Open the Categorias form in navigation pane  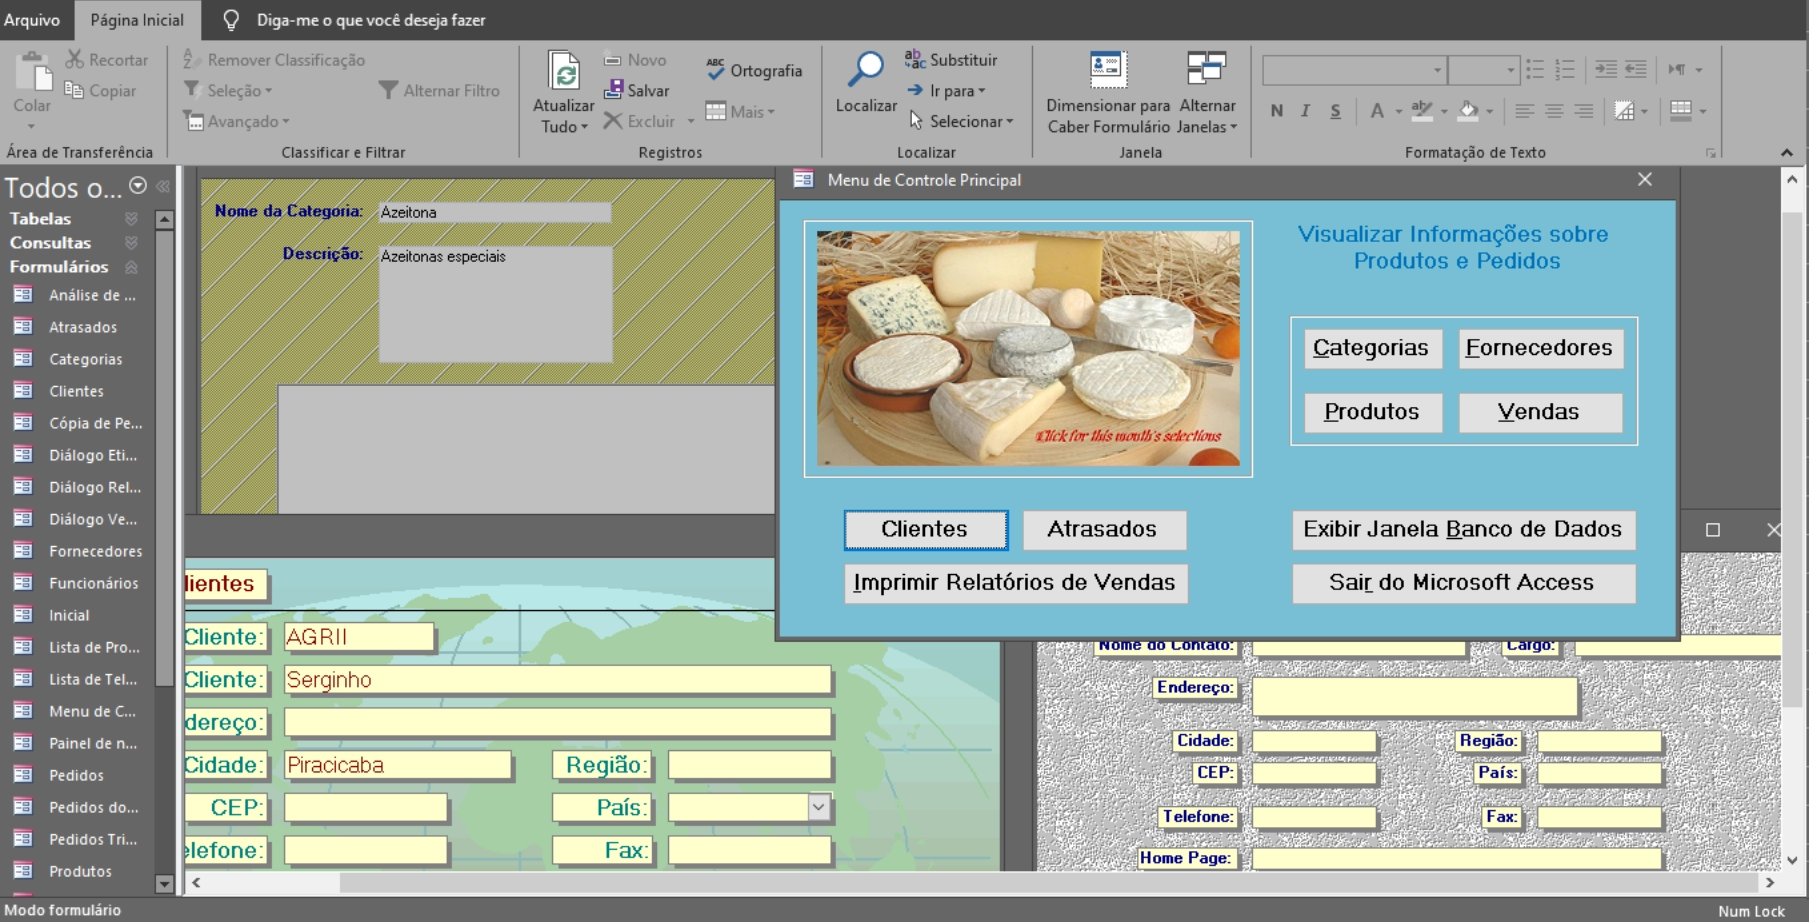point(86,359)
